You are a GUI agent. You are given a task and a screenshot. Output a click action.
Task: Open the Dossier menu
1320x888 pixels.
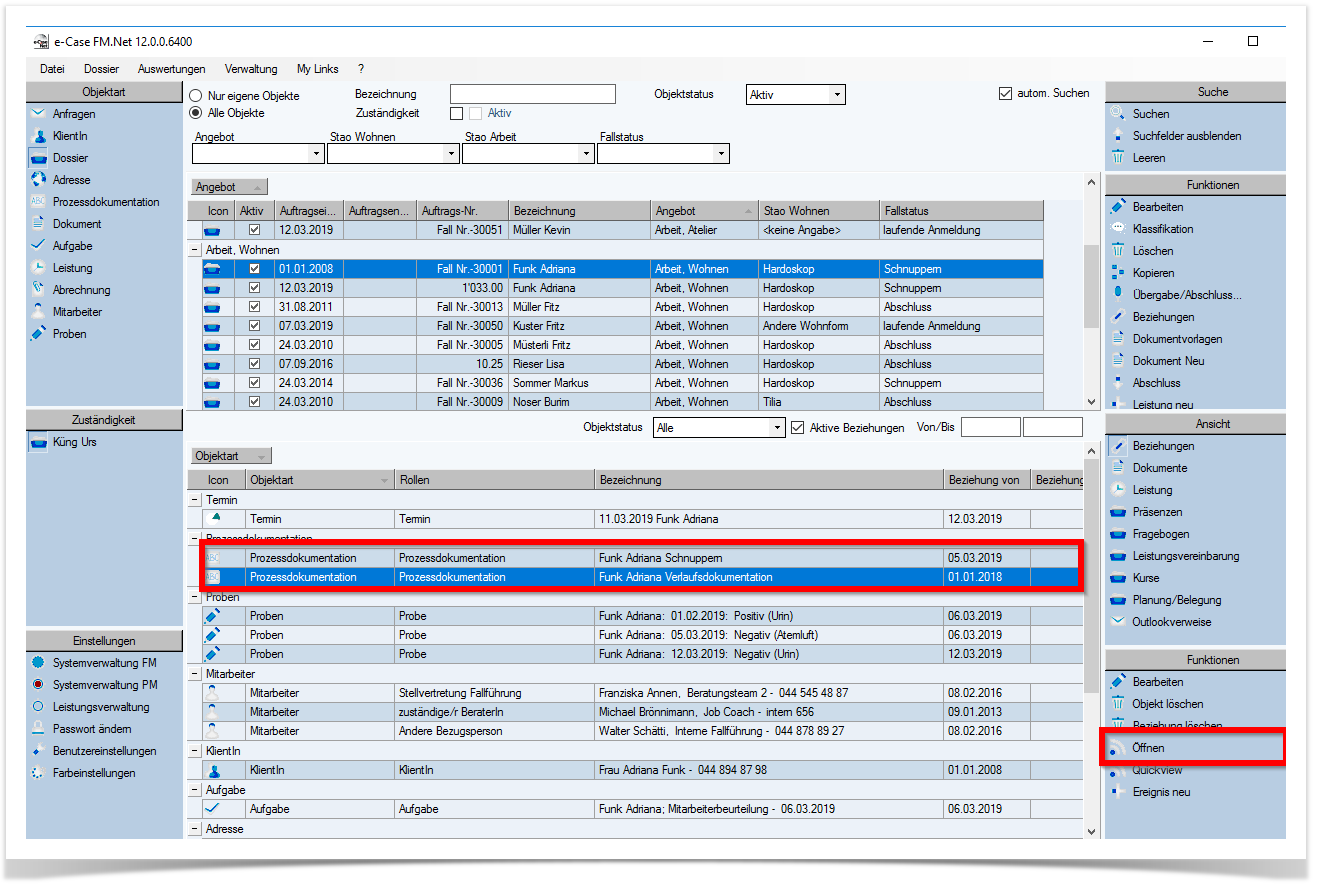[102, 69]
